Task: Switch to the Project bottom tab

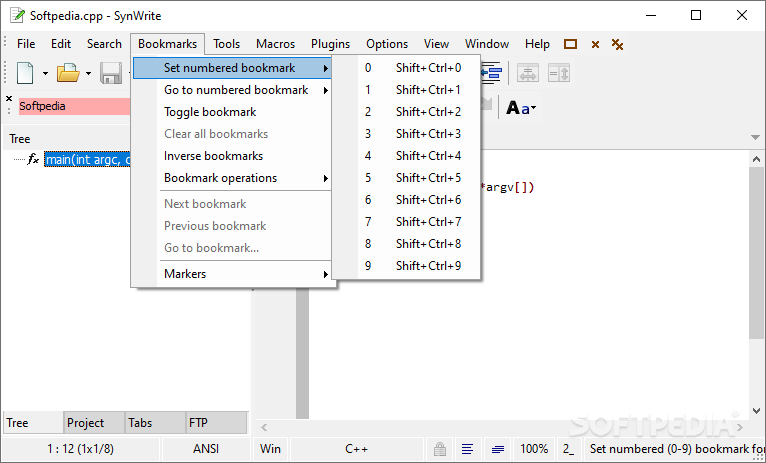Action: [x=94, y=422]
